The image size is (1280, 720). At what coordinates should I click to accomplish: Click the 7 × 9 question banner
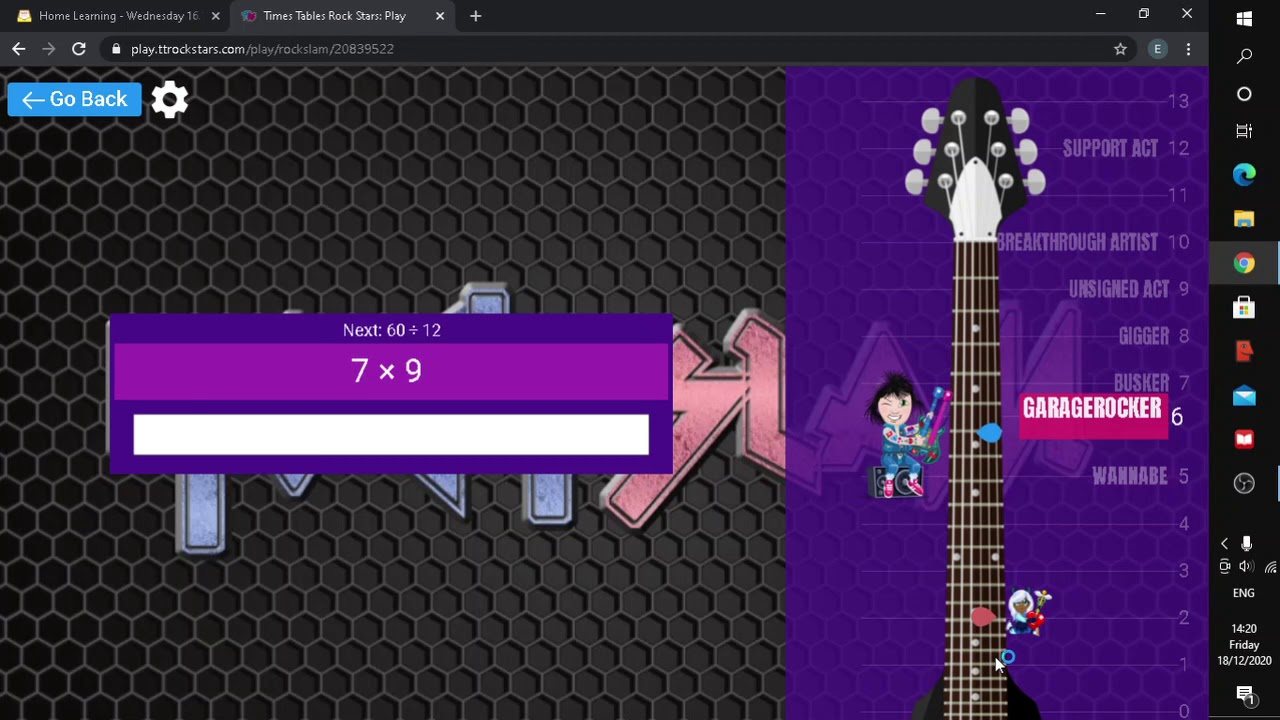(391, 371)
